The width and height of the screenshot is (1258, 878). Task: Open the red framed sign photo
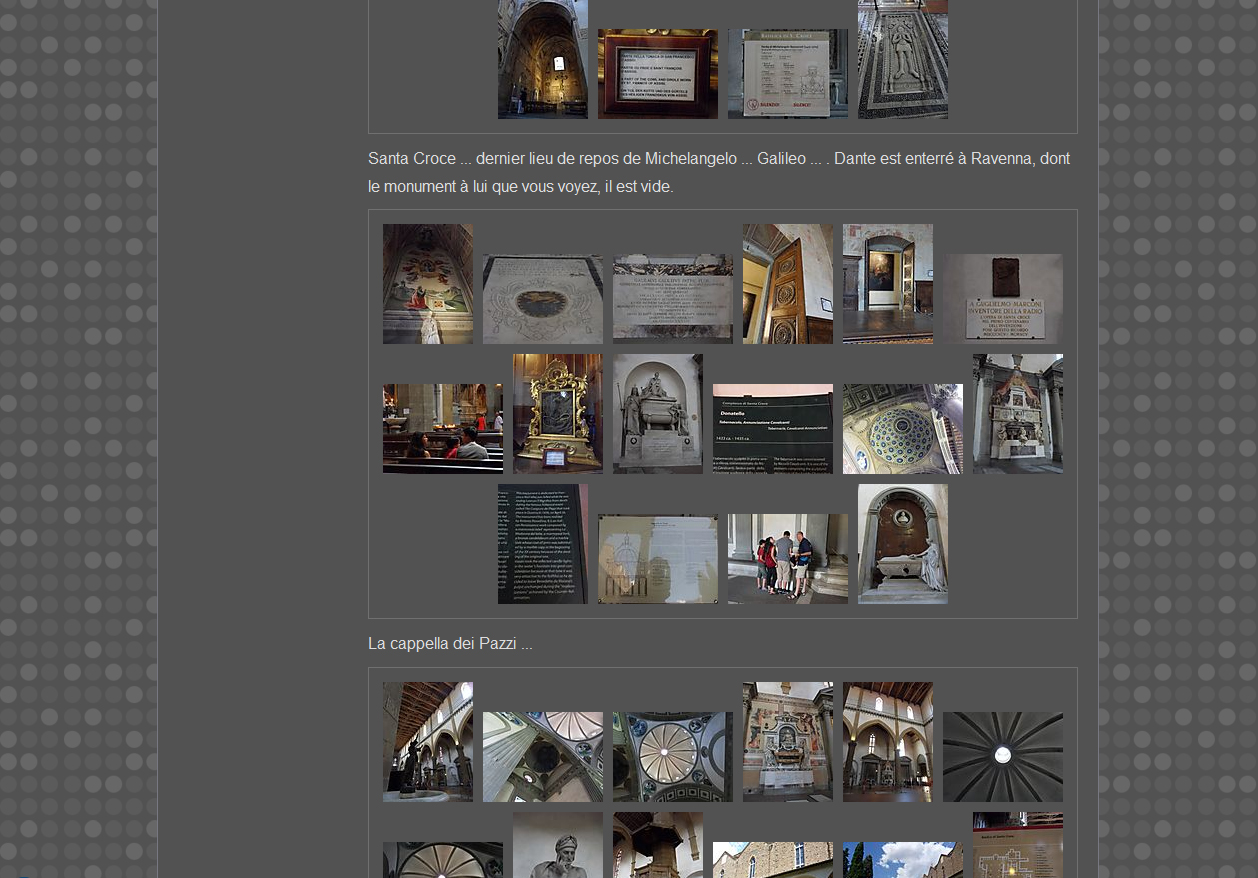tap(657, 74)
